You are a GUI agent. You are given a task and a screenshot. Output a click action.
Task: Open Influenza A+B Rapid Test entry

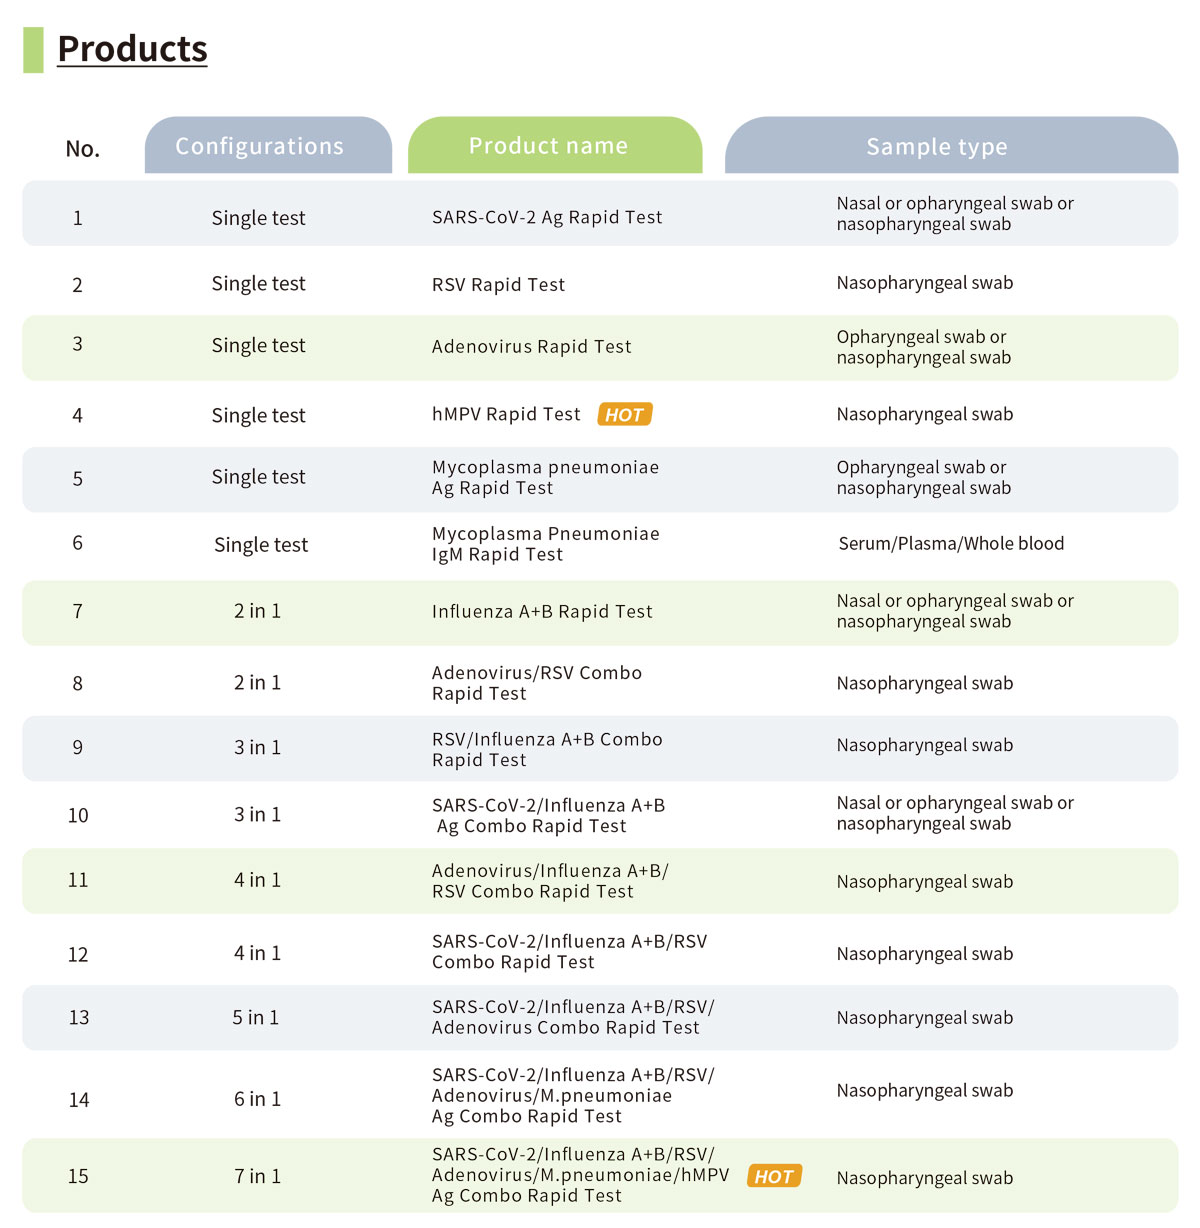click(542, 612)
